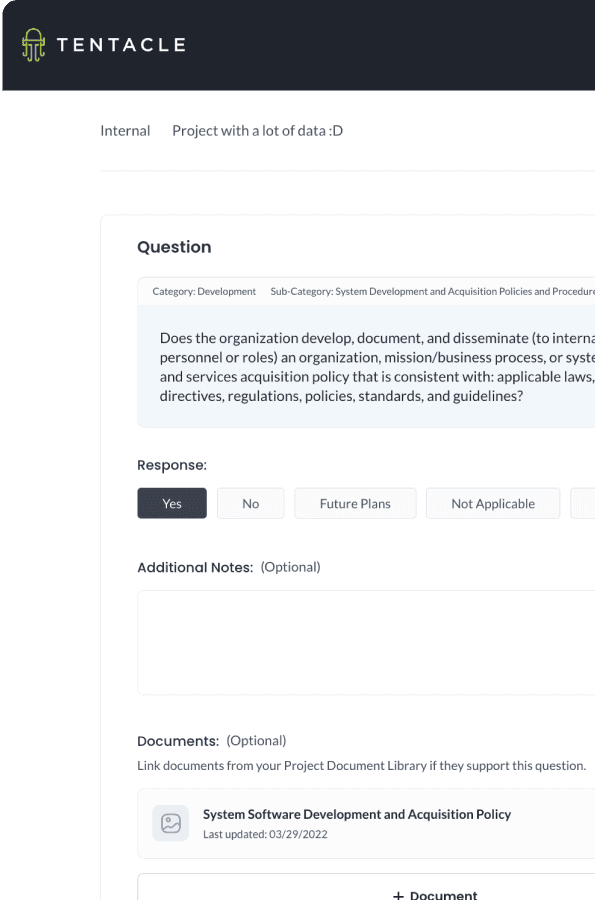Image resolution: width=595 pixels, height=900 pixels.
Task: Choose the Future Plans response
Action: point(355,503)
